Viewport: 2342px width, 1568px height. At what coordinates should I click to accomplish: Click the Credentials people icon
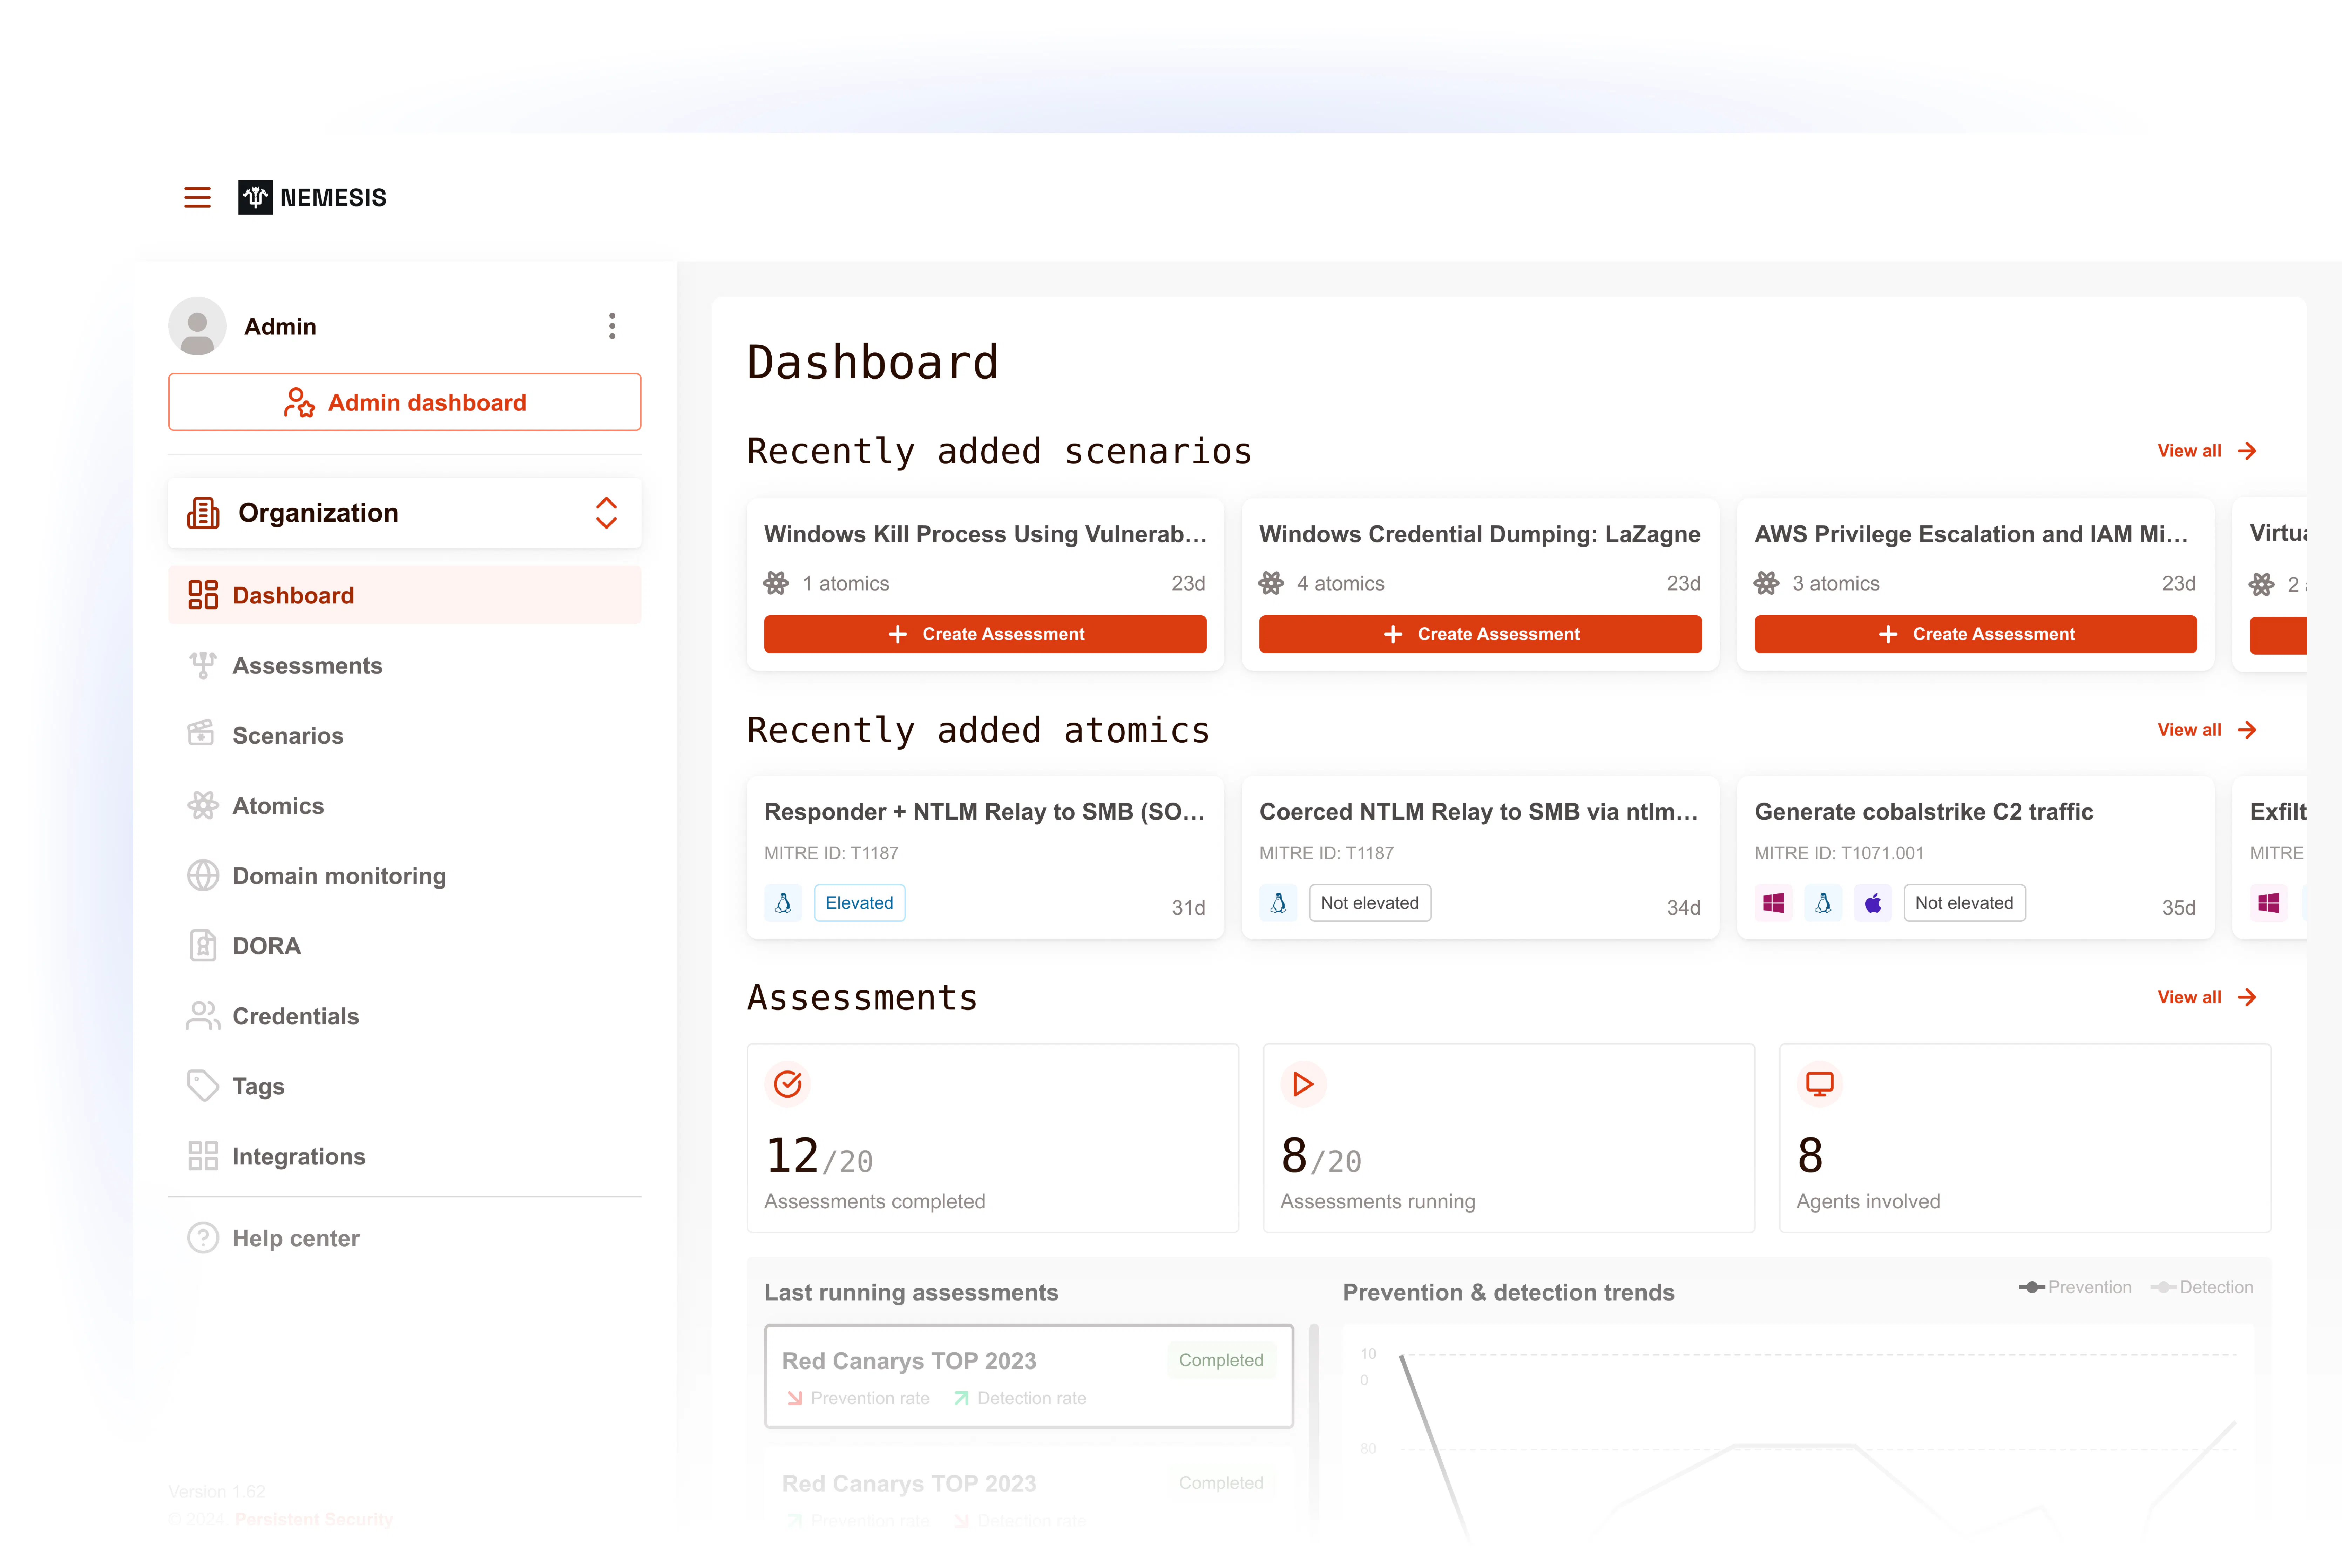point(203,1016)
